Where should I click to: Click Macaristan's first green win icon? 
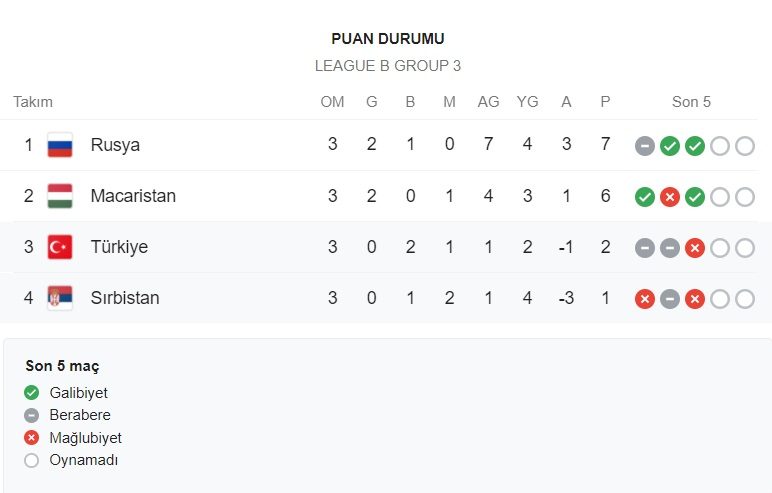click(644, 197)
